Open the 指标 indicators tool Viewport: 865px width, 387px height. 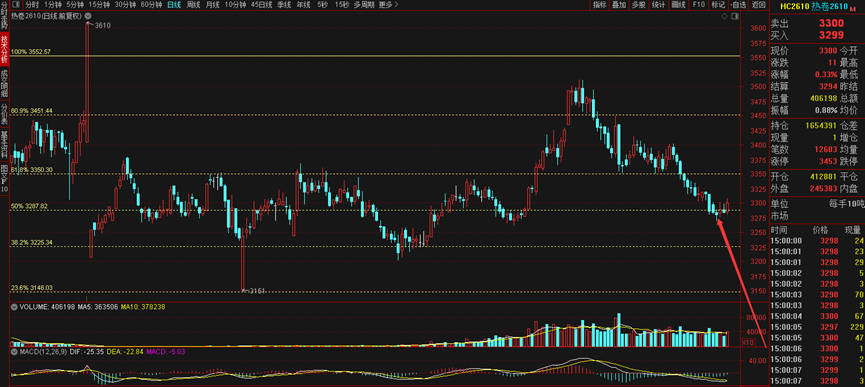[600, 4]
